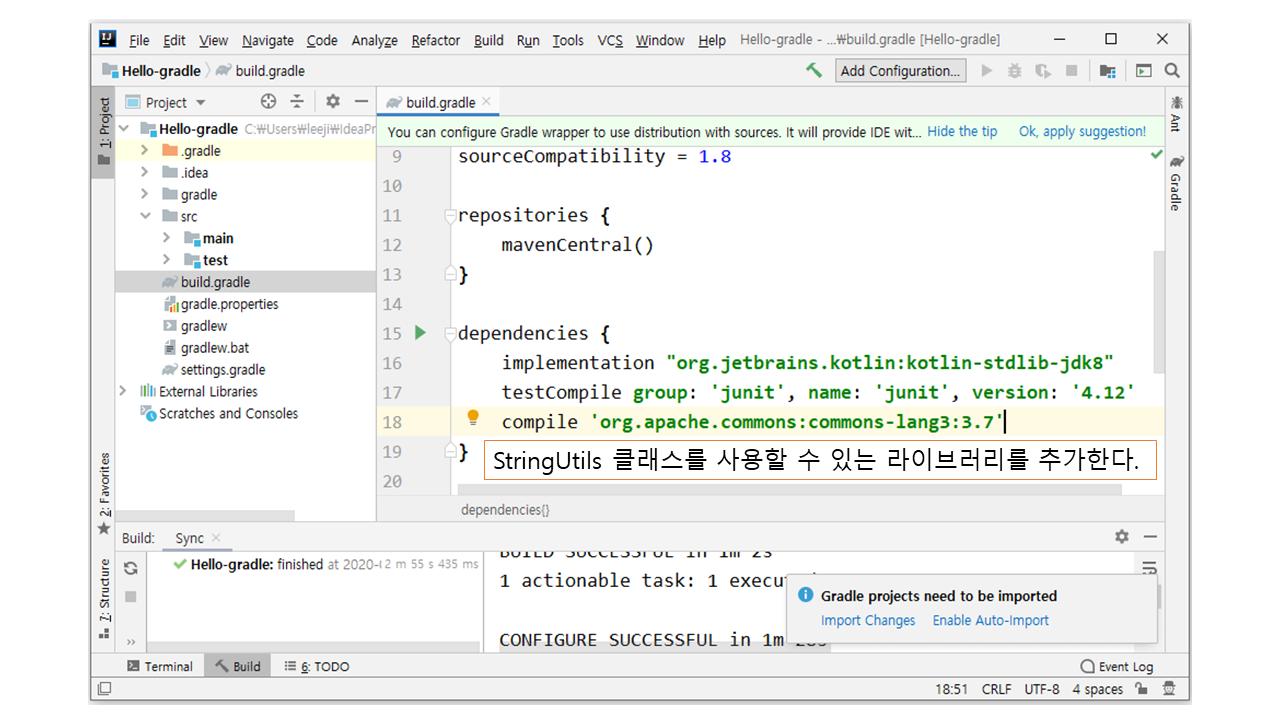1280x720 pixels.
Task: Open the Project view dropdown selector
Action: [x=200, y=103]
